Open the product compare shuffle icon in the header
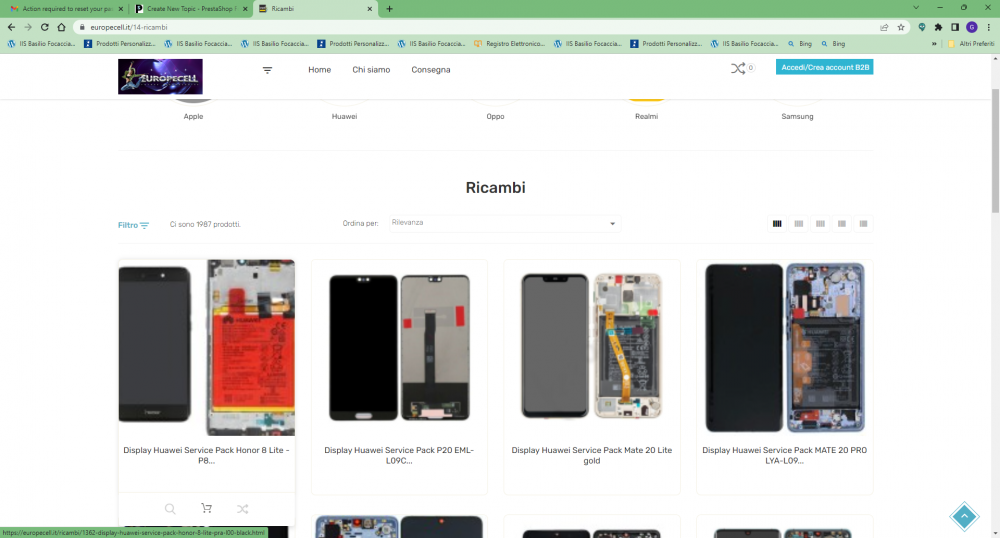Image resolution: width=1000 pixels, height=538 pixels. click(x=738, y=68)
